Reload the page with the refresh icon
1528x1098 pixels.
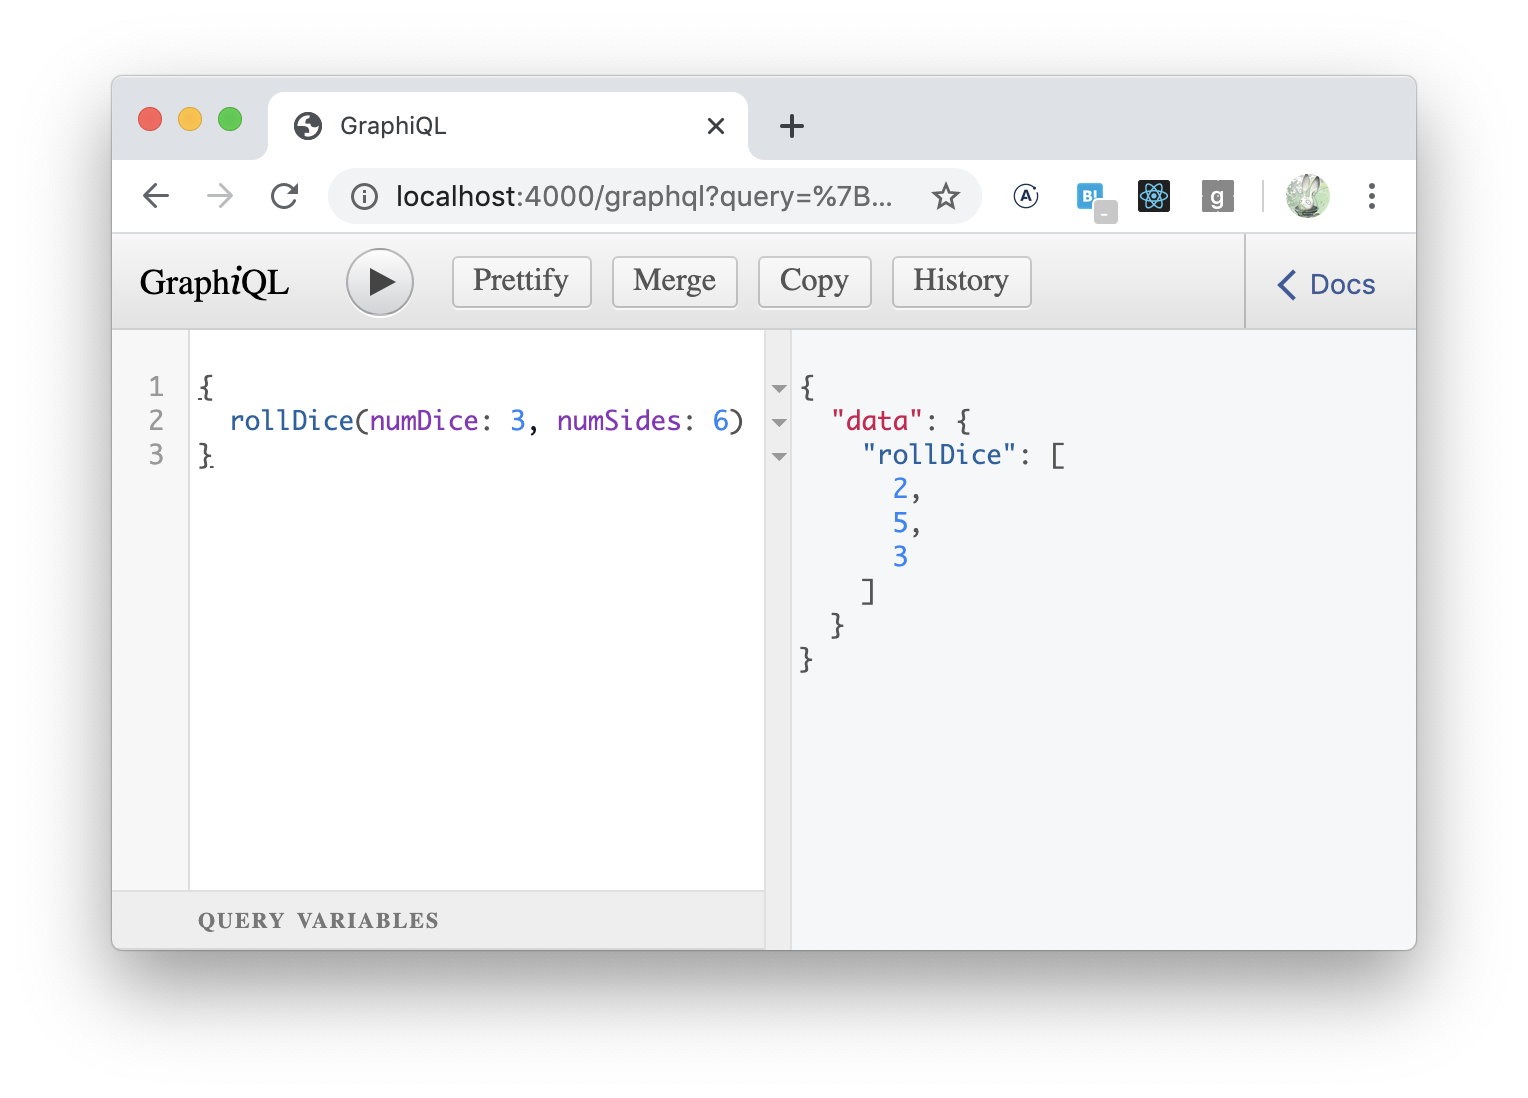[285, 196]
